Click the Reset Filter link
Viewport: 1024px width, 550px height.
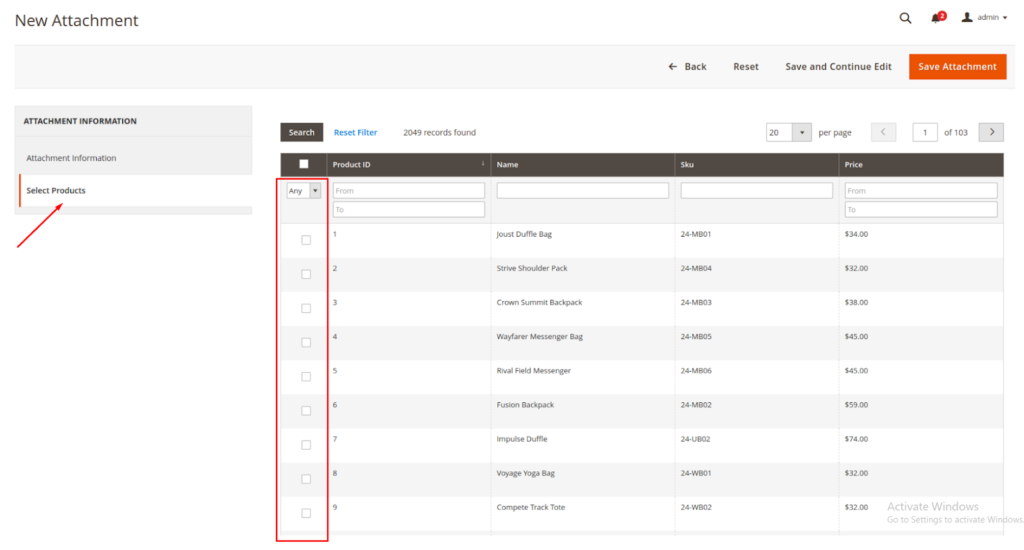click(355, 132)
